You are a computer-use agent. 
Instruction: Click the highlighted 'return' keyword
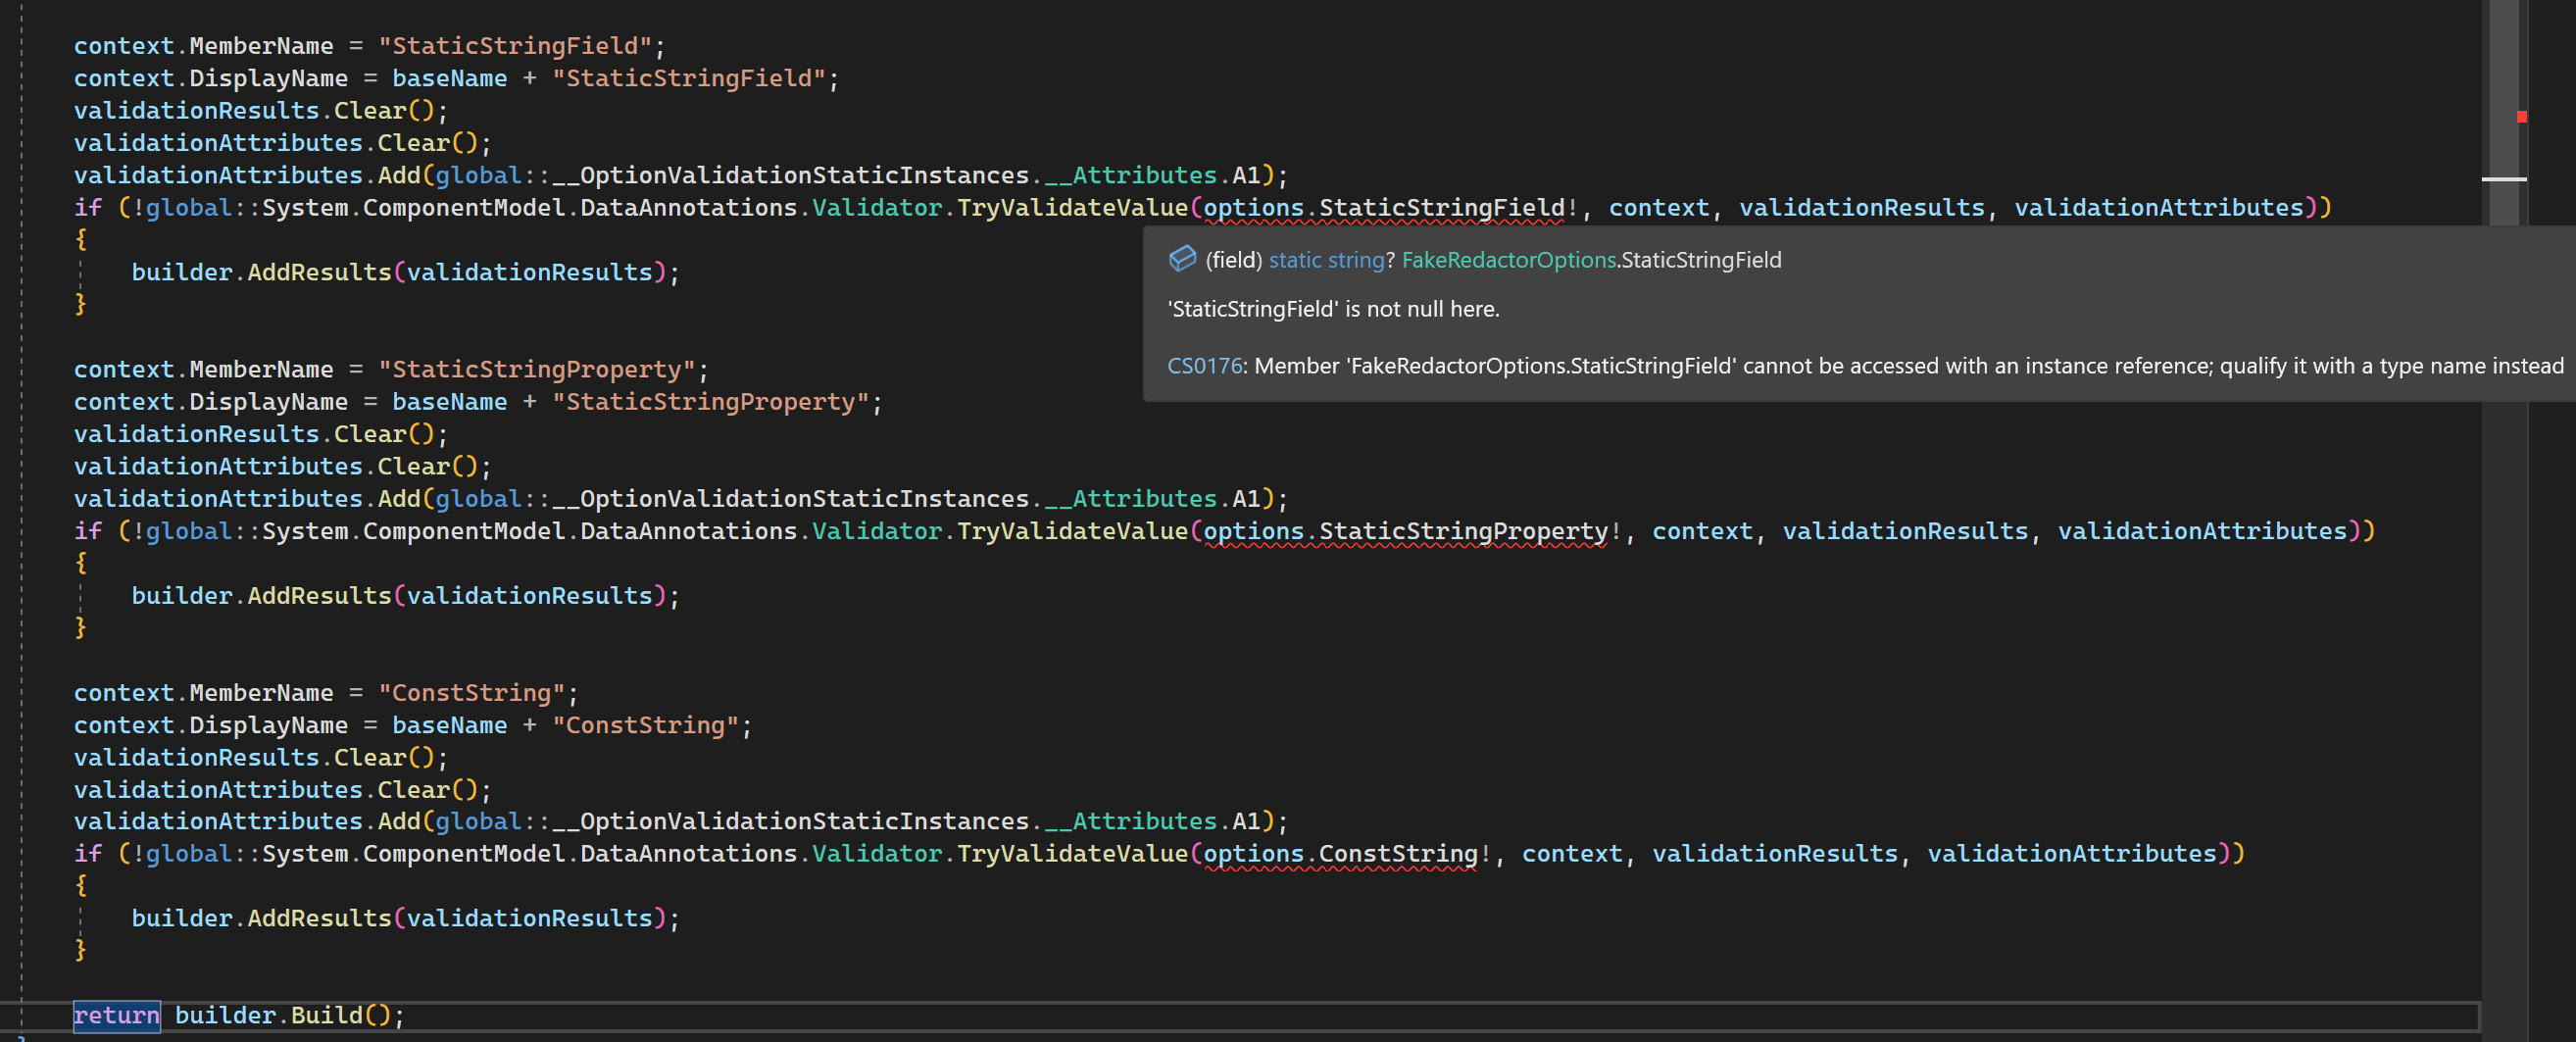[115, 1015]
